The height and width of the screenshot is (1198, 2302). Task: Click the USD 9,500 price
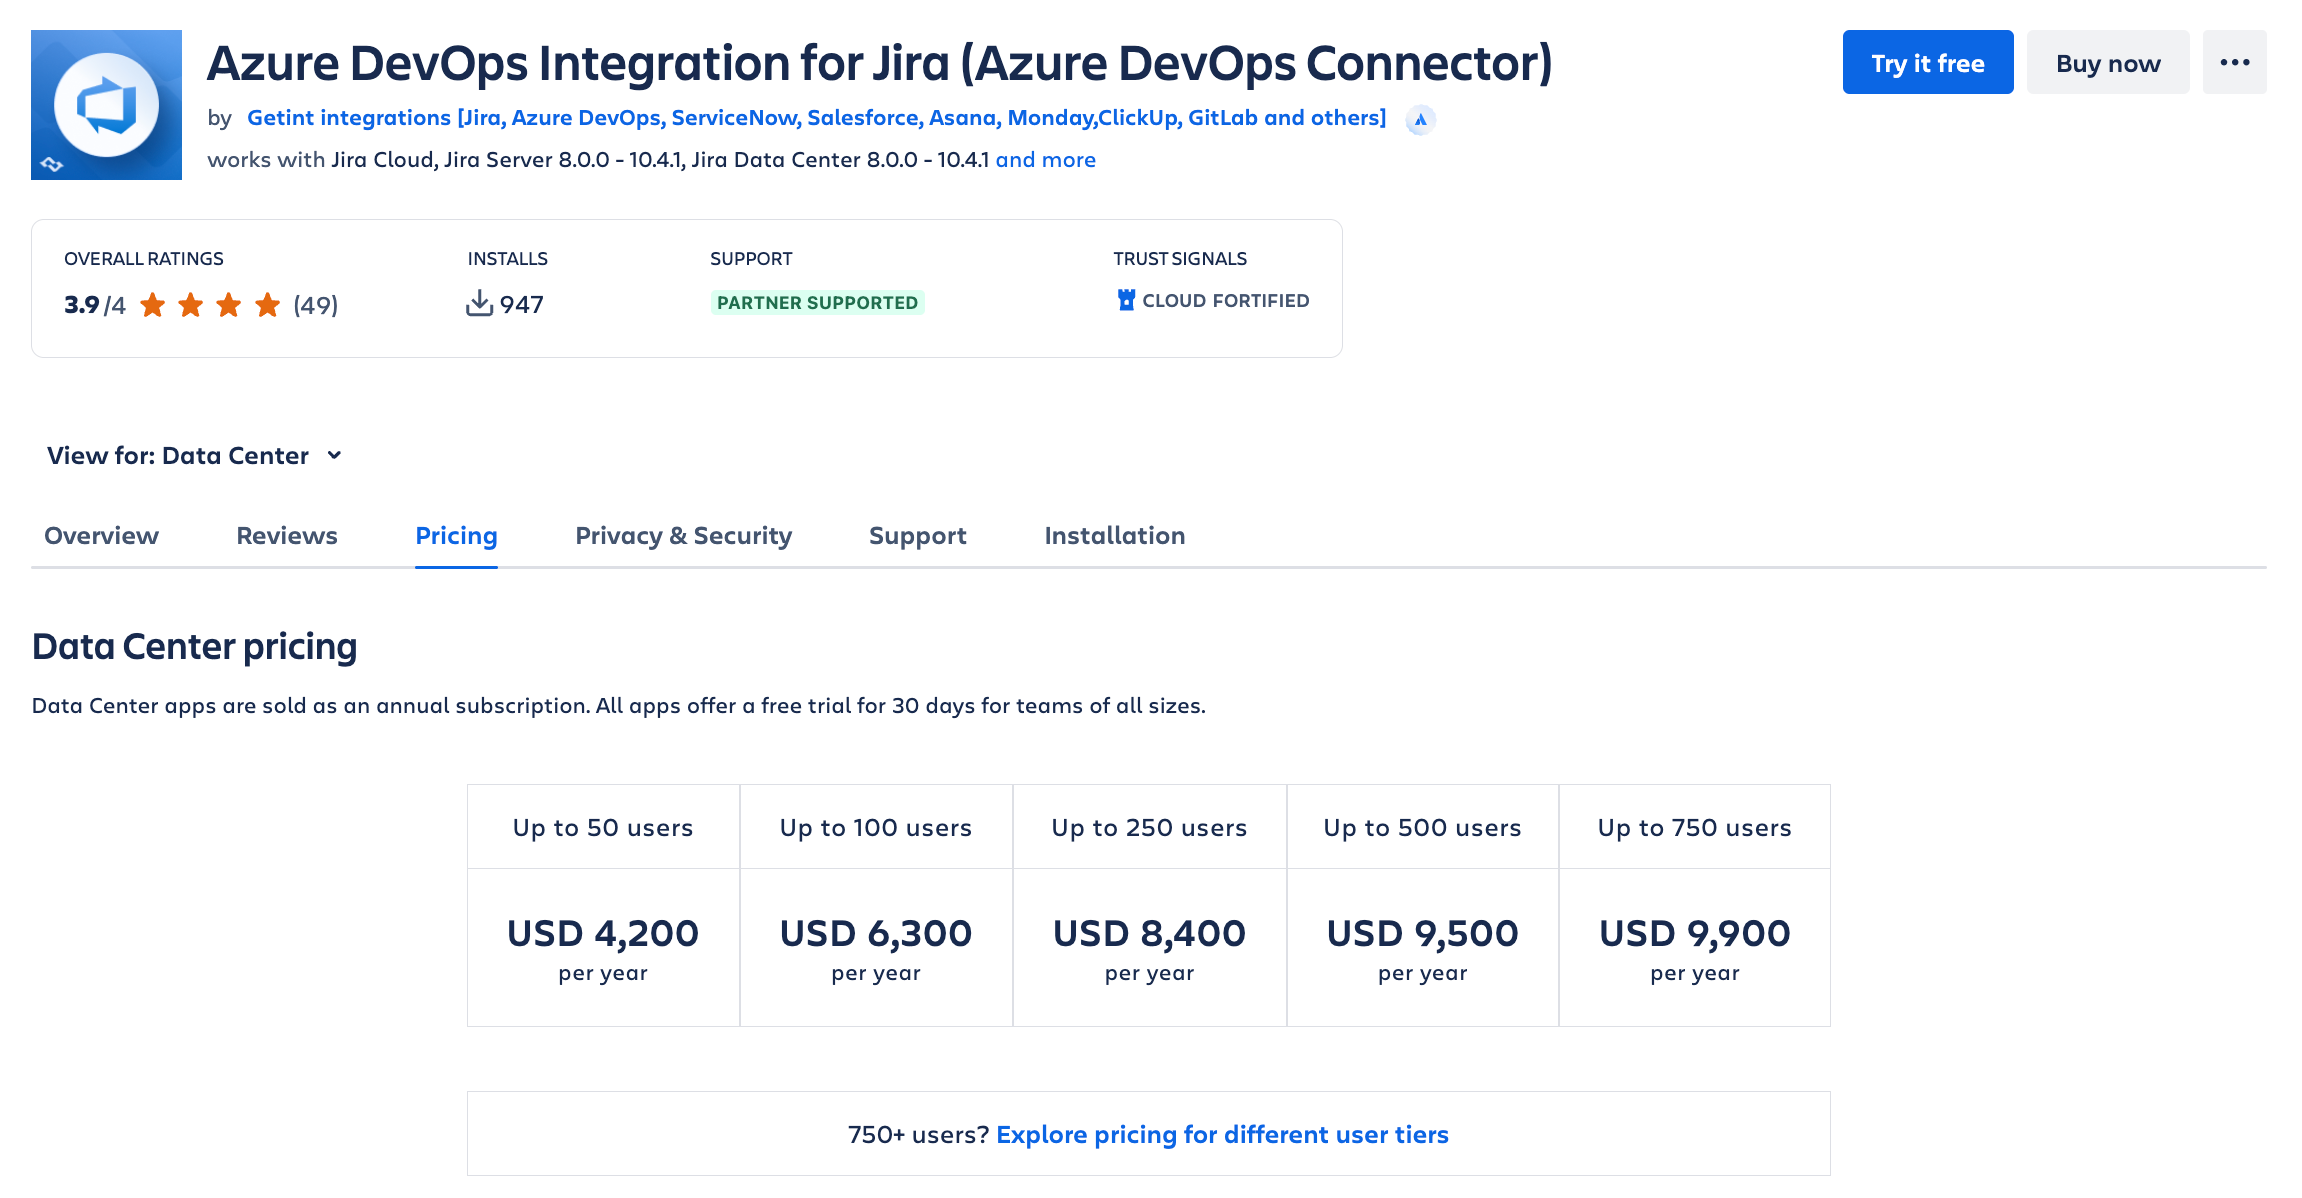1422,934
